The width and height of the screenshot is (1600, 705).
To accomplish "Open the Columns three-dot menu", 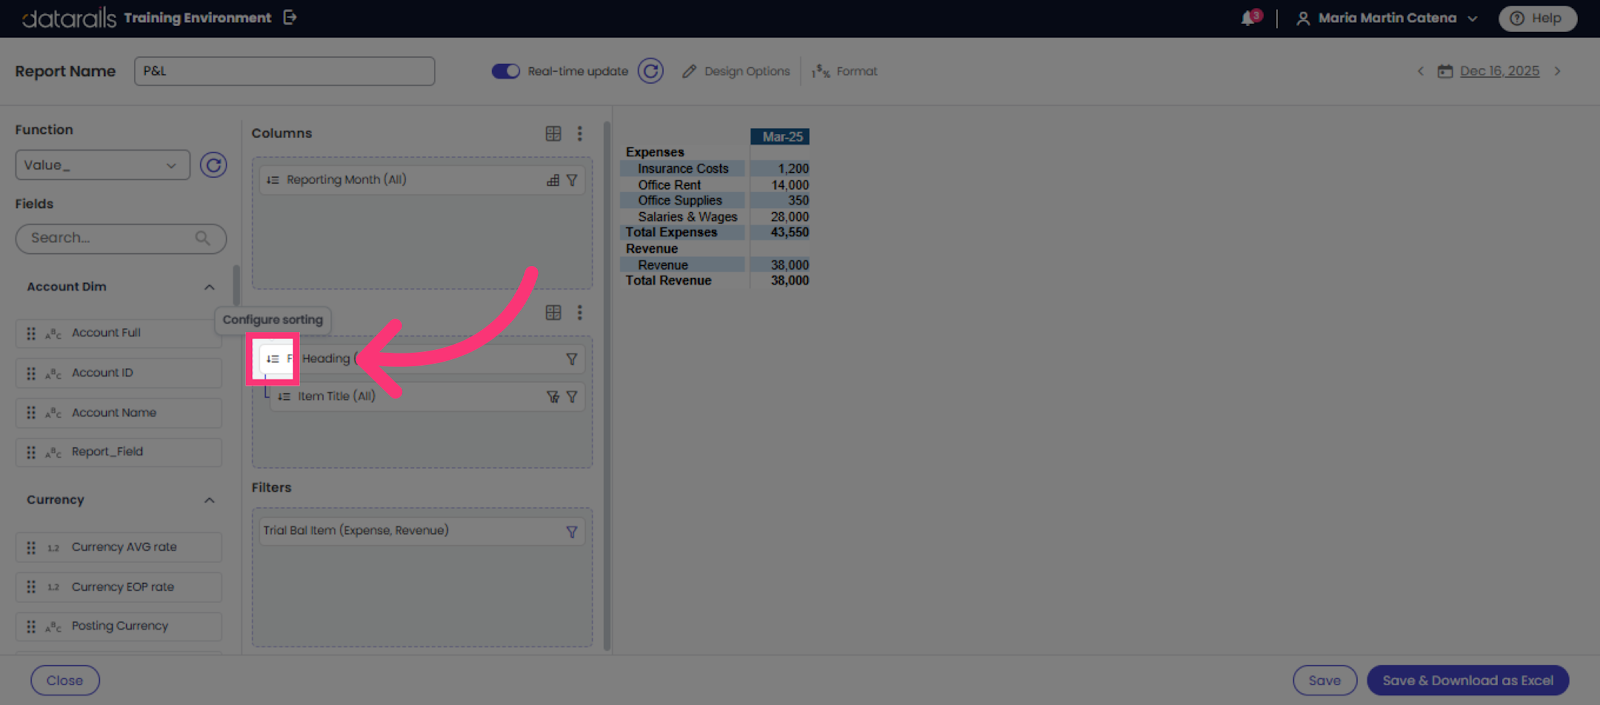I will point(580,133).
